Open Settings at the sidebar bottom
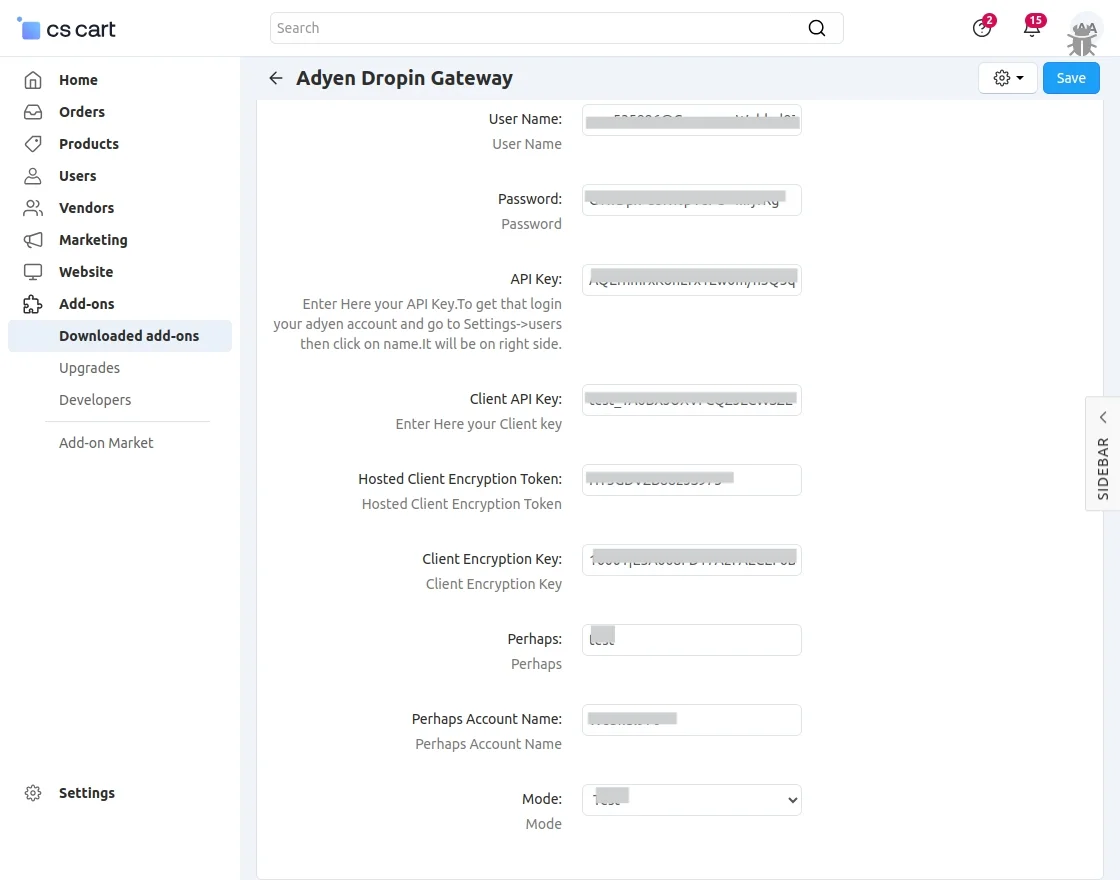1120x880 pixels. 86,793
